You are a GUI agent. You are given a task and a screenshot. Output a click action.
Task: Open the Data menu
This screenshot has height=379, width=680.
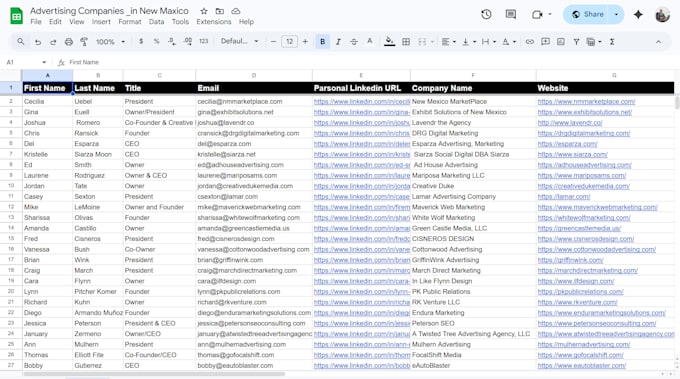(157, 22)
